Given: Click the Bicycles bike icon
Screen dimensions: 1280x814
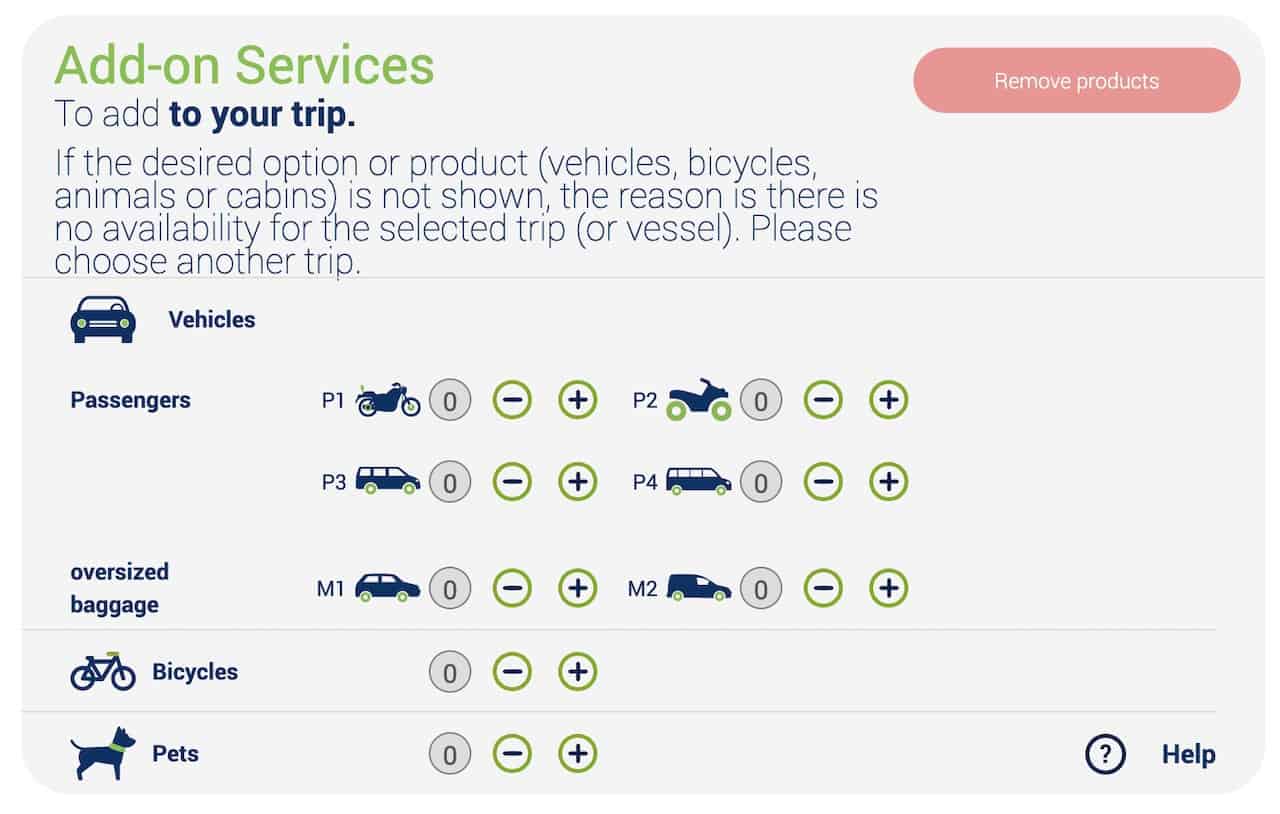Looking at the screenshot, I should click(x=103, y=671).
